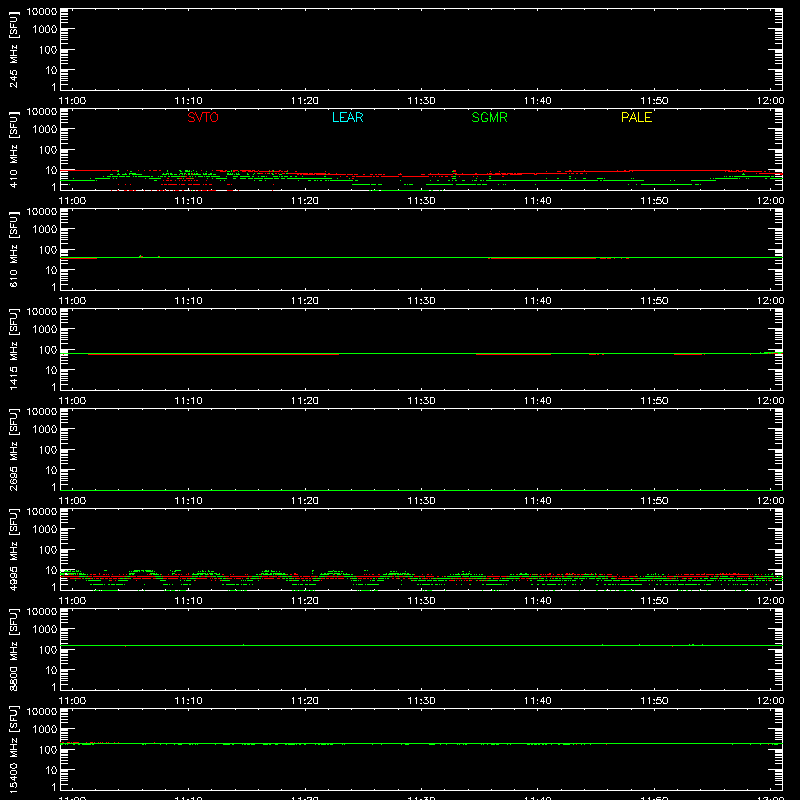The width and height of the screenshot is (800, 800).
Task: Select the 245 MHz [SFU] axis title
Action: pyautogui.click(x=13, y=50)
